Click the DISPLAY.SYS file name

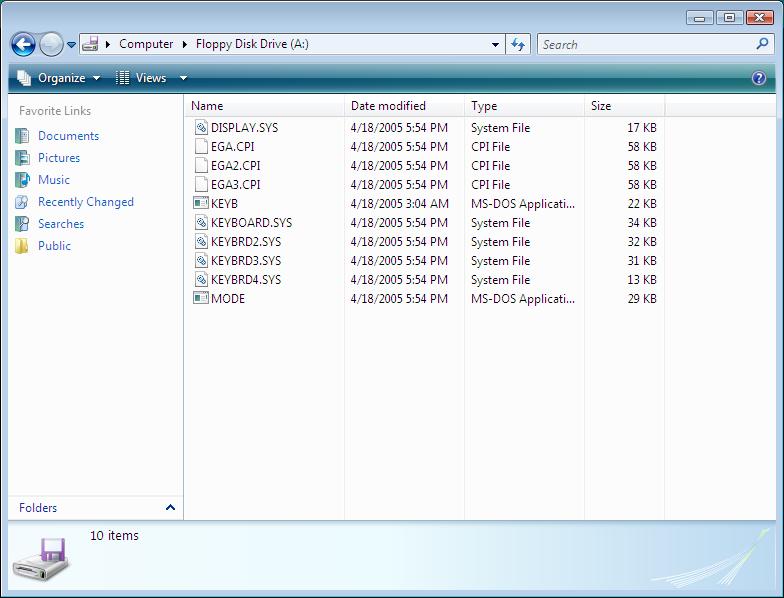coord(244,128)
